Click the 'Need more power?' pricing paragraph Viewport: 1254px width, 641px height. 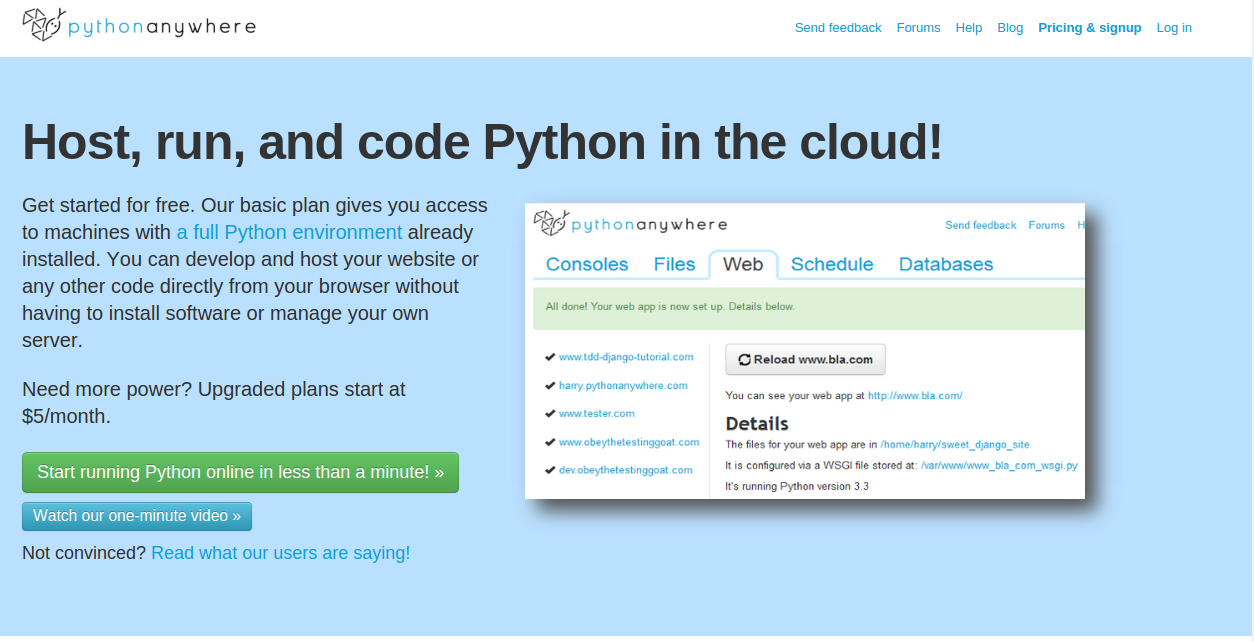pyautogui.click(x=214, y=402)
